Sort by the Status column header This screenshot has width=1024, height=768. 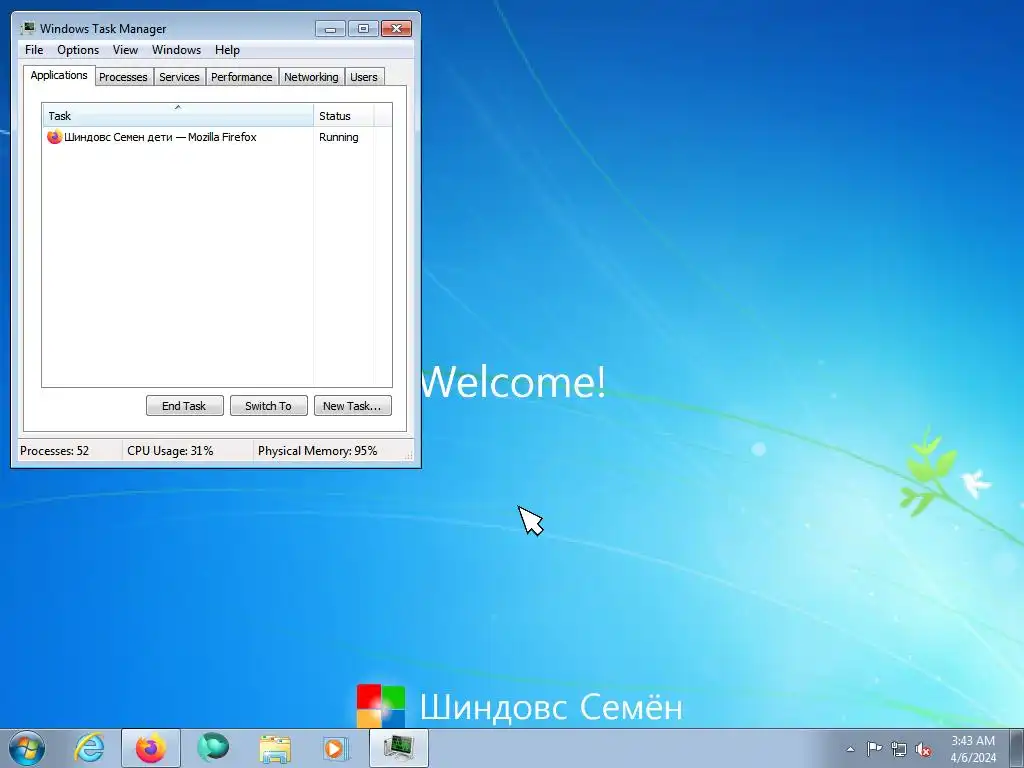(344, 116)
